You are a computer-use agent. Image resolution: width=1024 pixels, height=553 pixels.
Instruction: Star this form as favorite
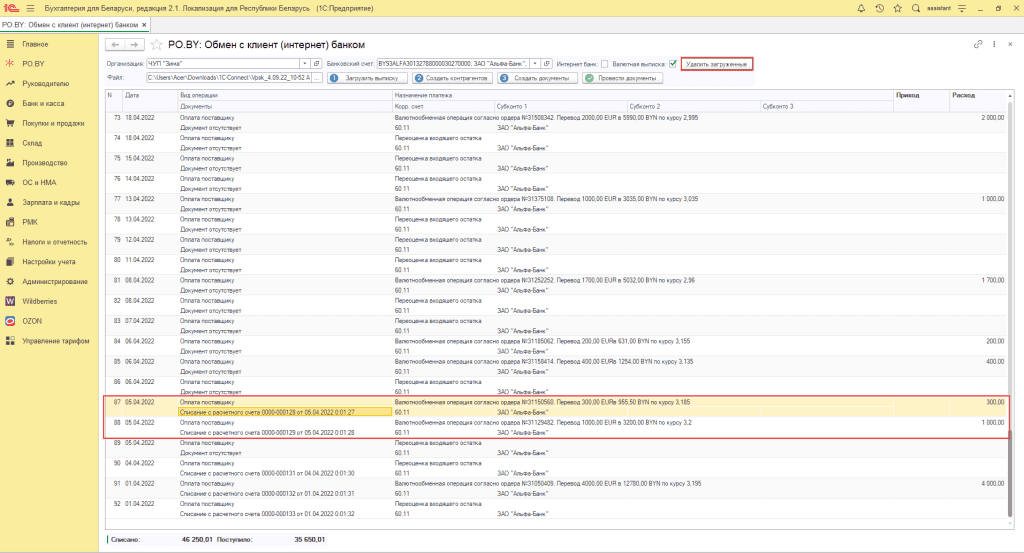coord(157,45)
